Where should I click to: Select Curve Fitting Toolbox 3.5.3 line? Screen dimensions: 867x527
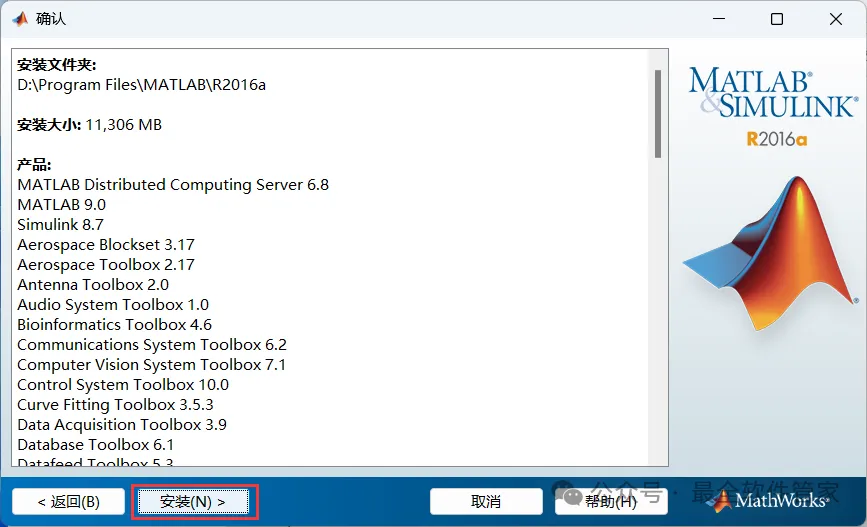point(115,405)
